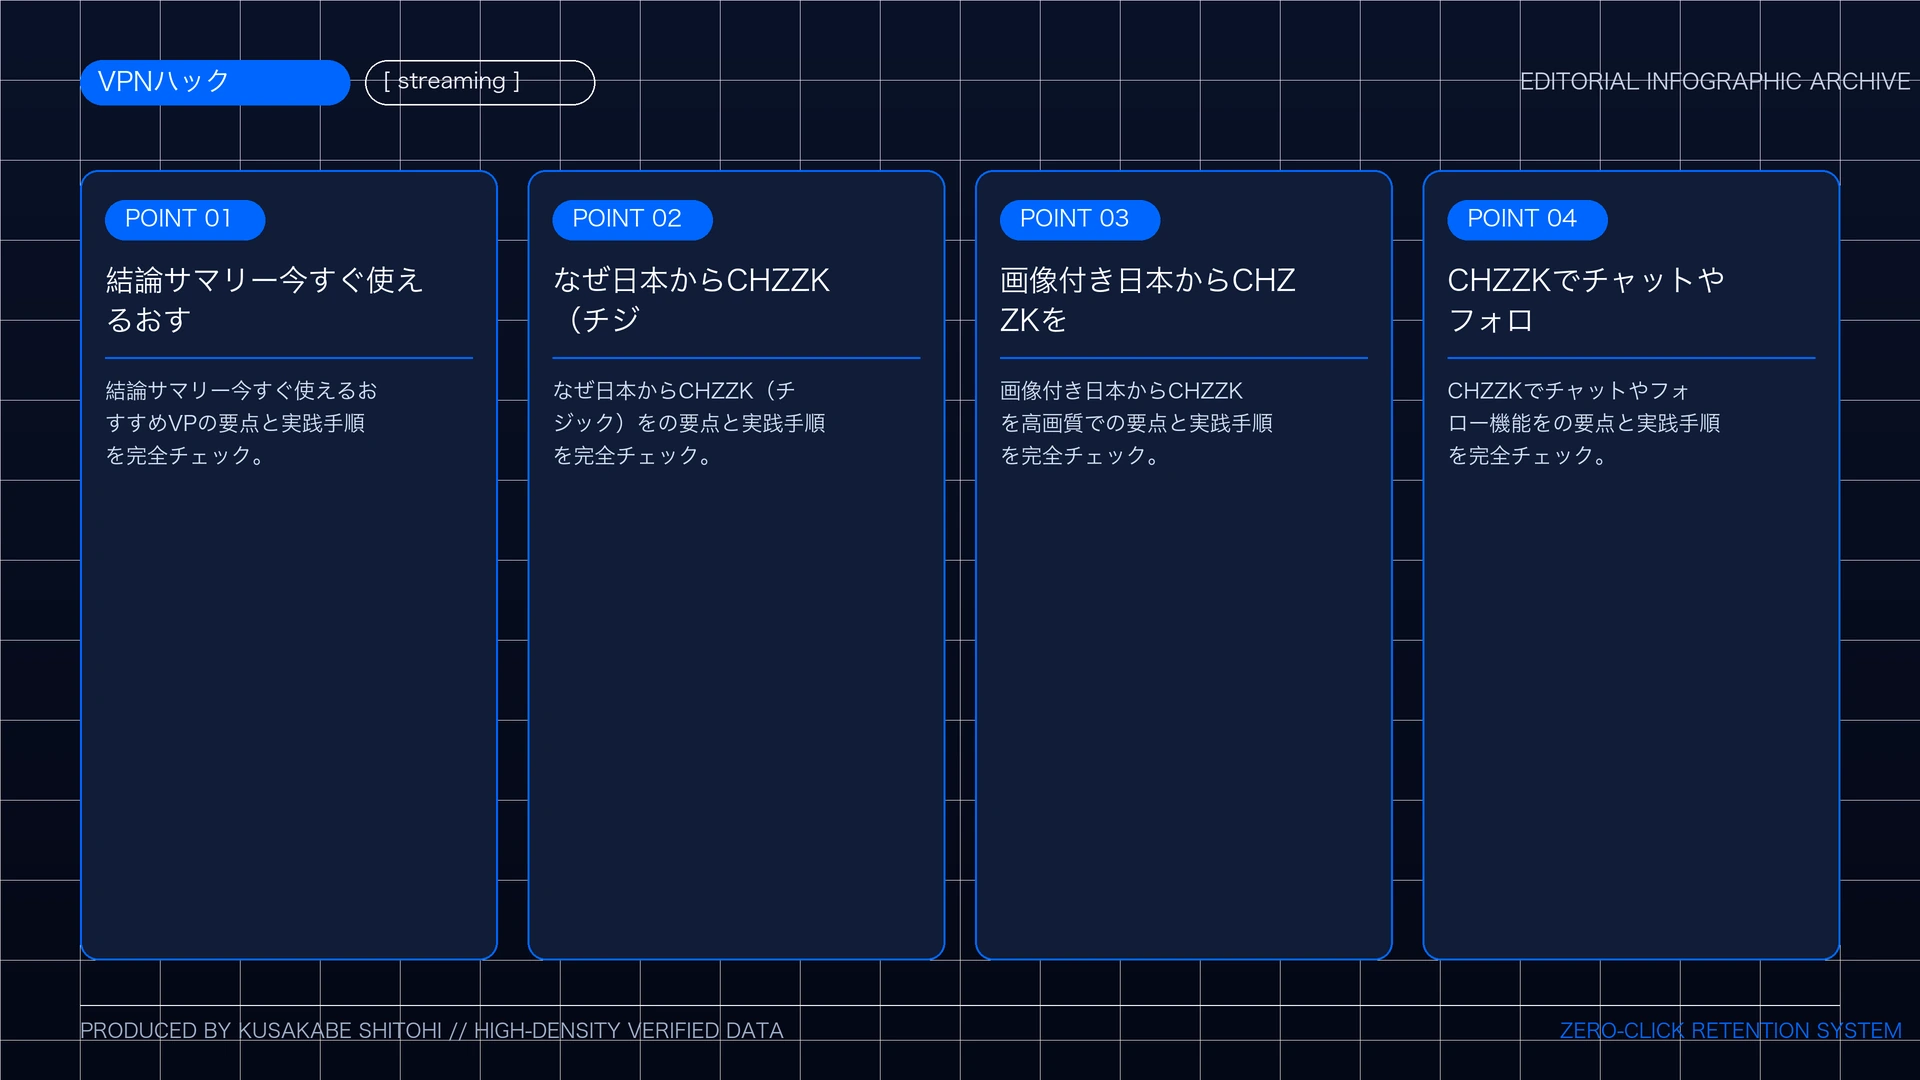Click PRODUCED BY KUSAKABE SHITOHI footer text

432,1031
